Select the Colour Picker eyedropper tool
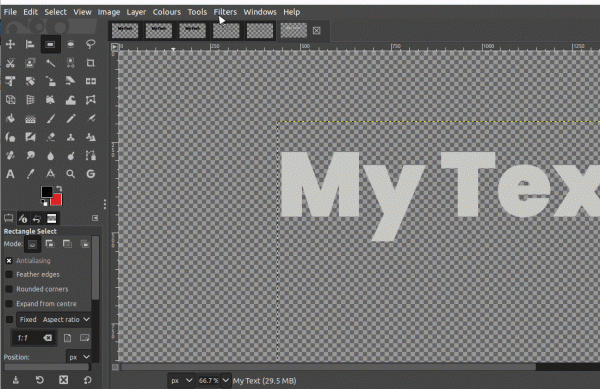600x389 pixels. [x=30, y=174]
